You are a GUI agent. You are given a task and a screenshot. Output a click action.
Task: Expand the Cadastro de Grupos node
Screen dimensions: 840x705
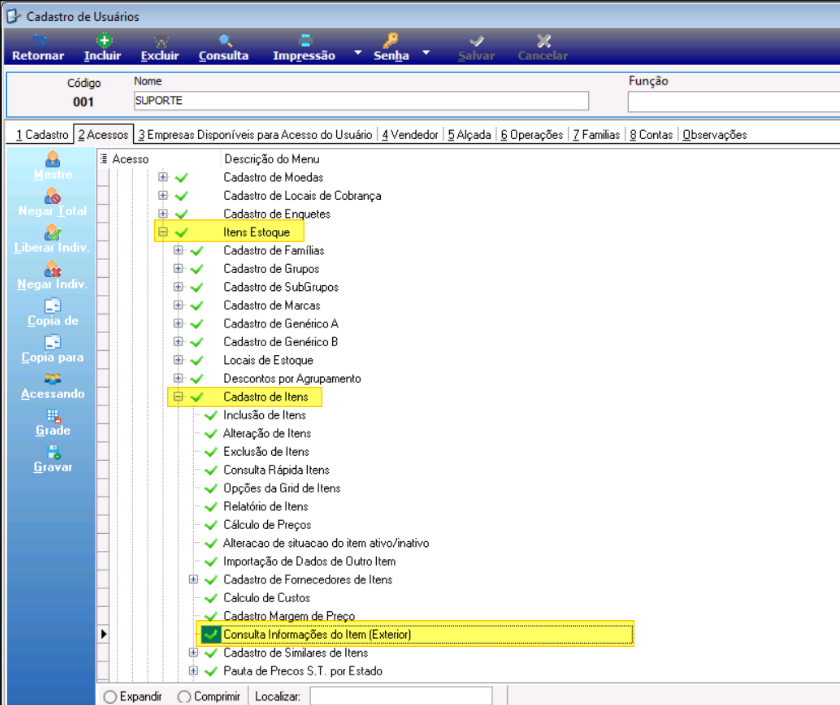(178, 268)
